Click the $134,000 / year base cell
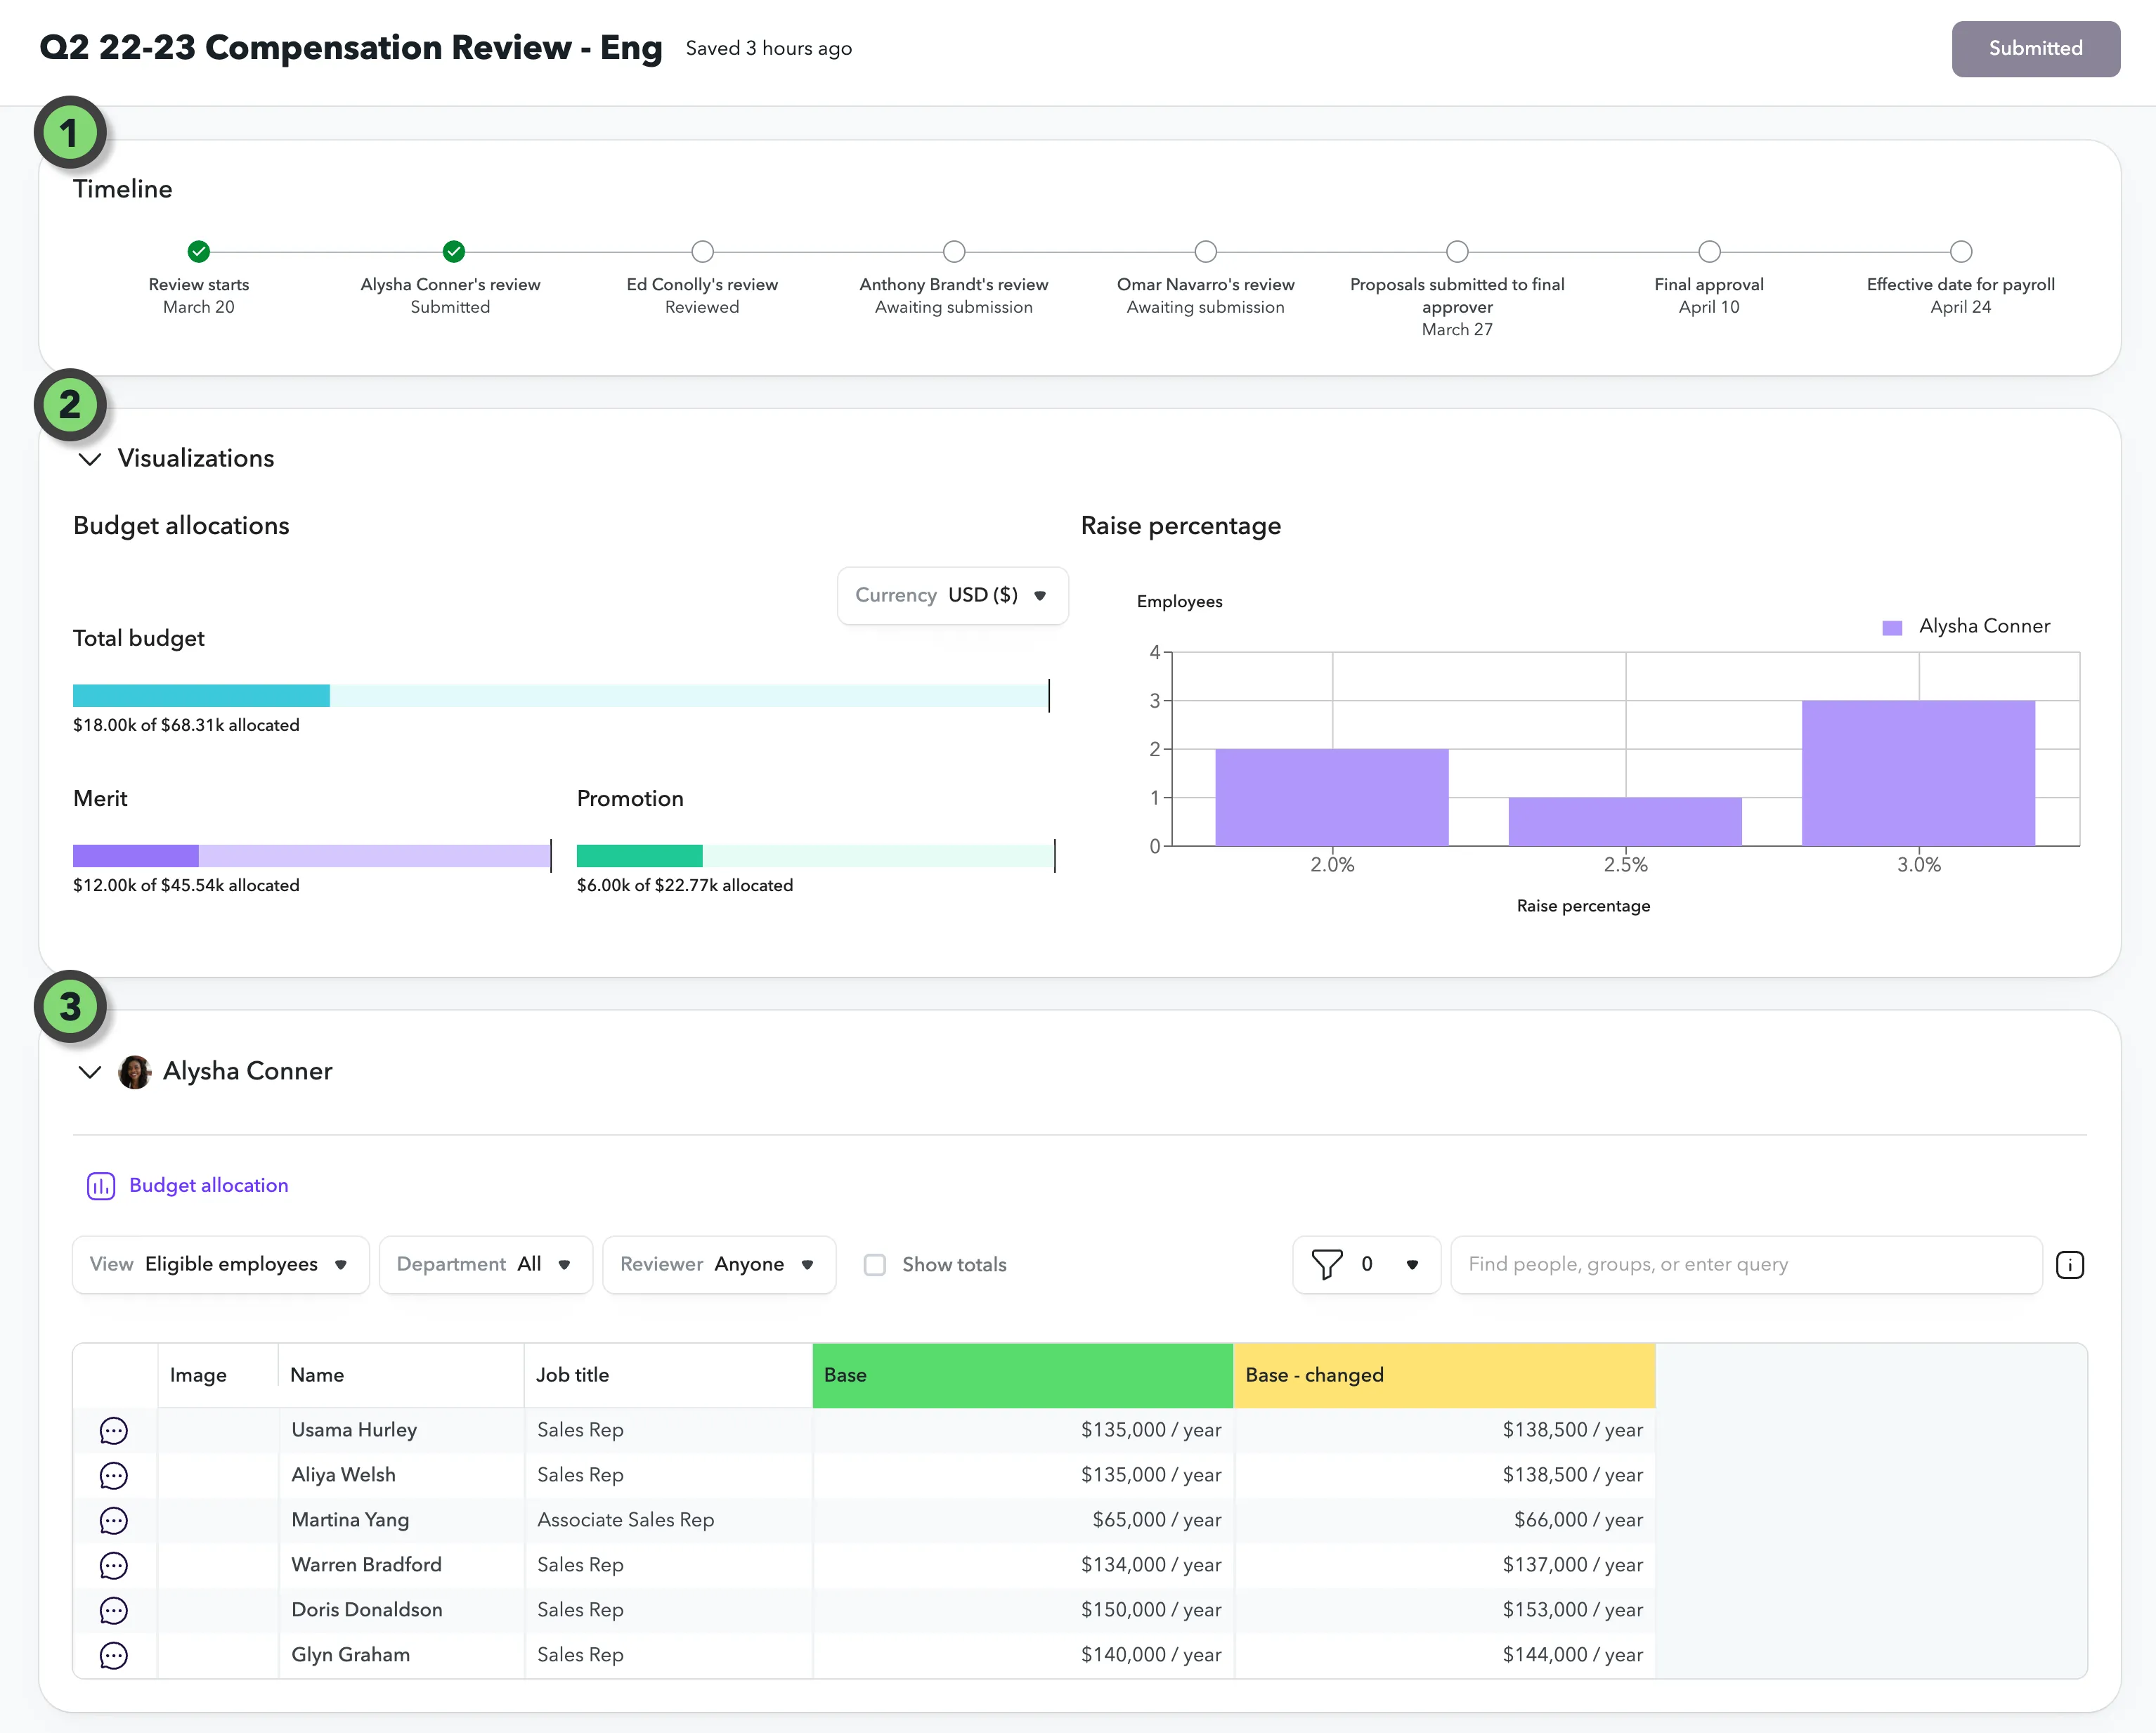This screenshot has width=2156, height=1733. click(1023, 1565)
